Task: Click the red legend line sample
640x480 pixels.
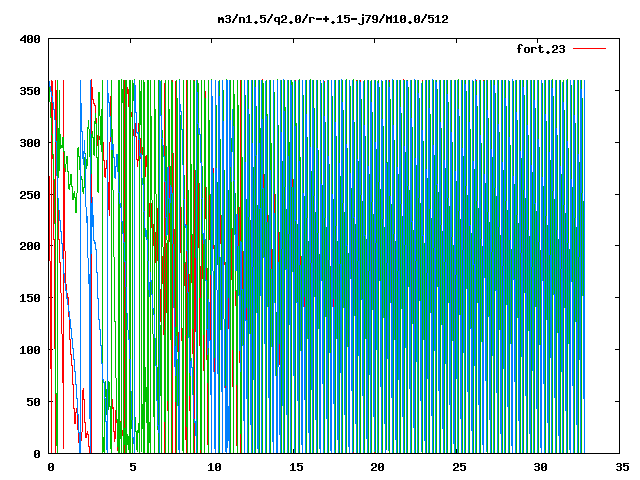Action: coord(589,49)
